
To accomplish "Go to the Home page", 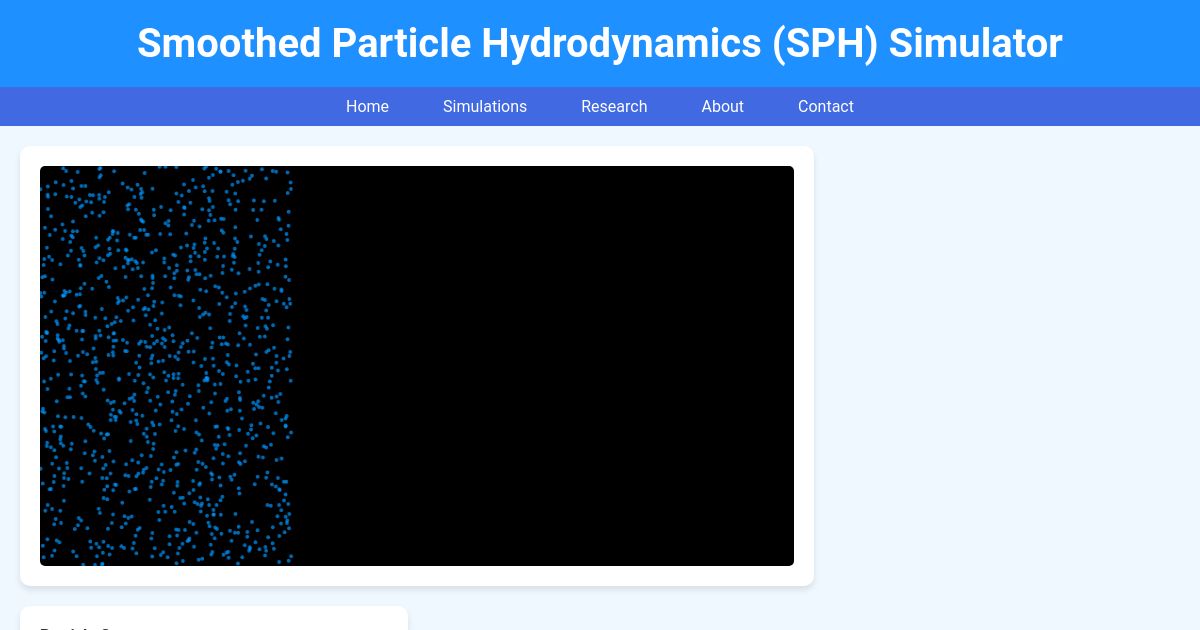I will [x=367, y=106].
